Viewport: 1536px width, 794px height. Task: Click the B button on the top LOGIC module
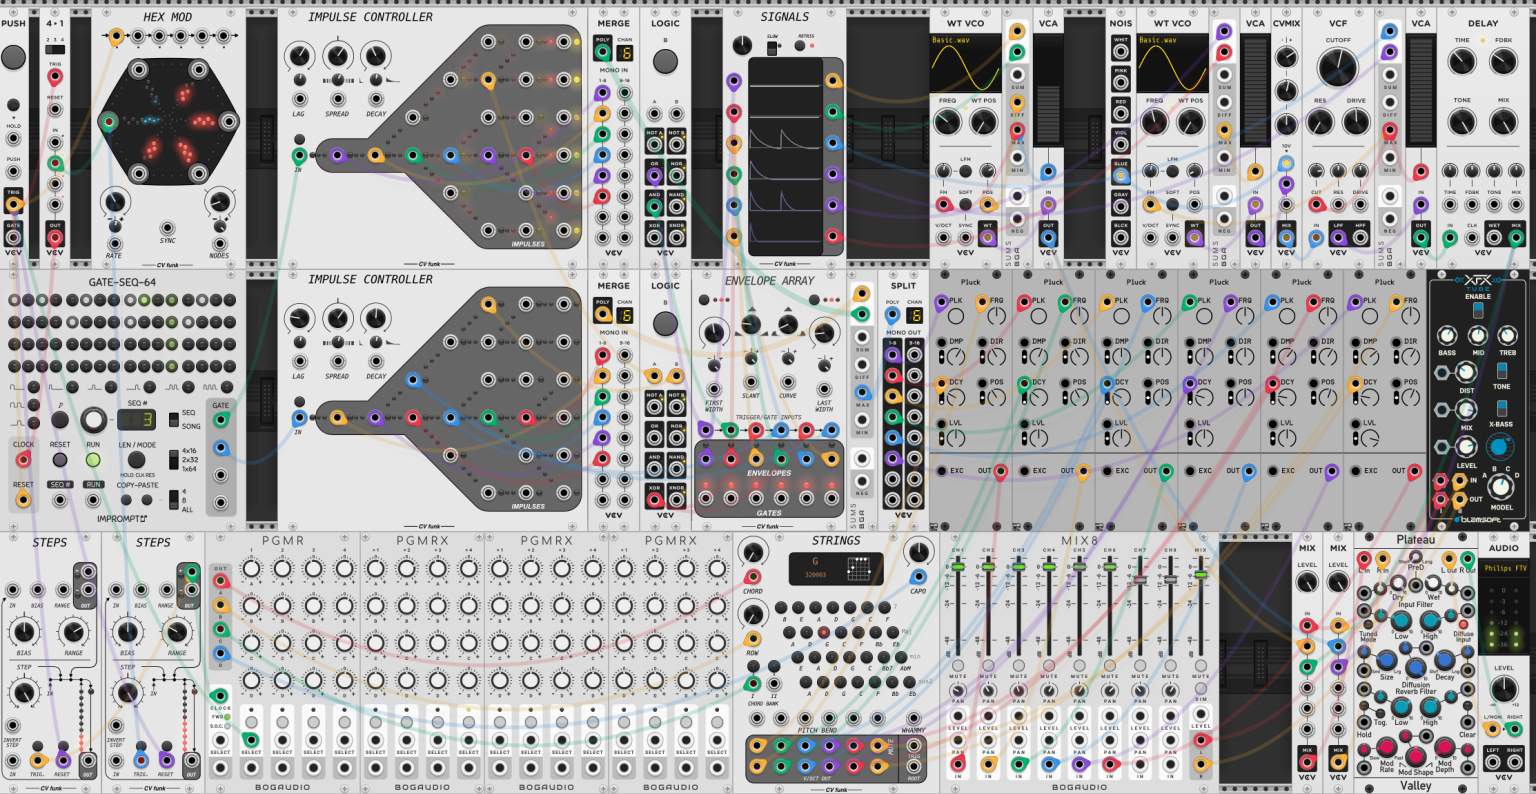665,61
